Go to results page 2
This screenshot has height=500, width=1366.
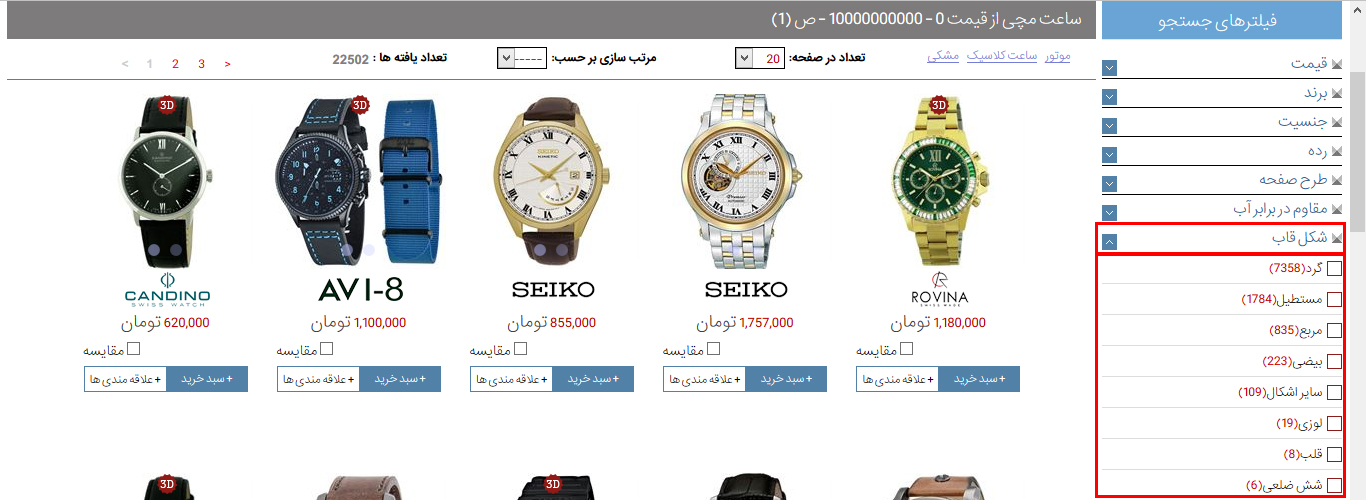point(175,64)
